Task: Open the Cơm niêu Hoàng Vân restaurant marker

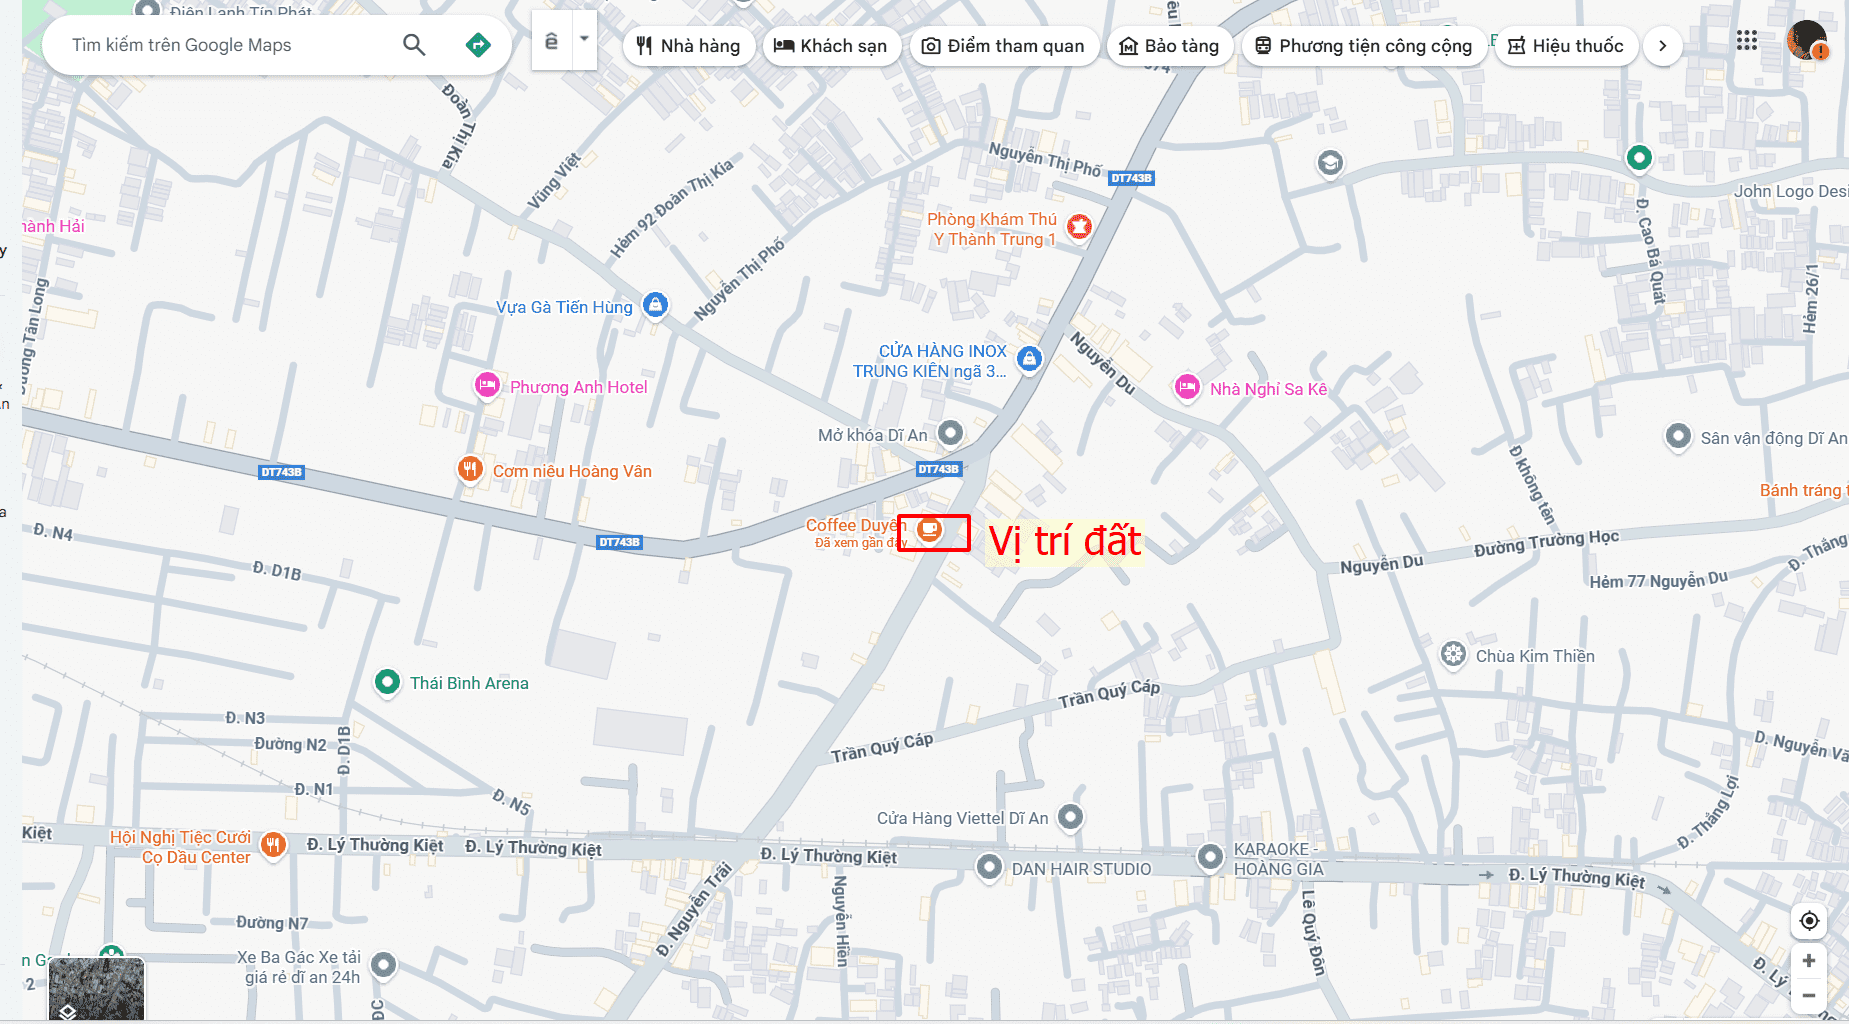Action: coord(470,468)
